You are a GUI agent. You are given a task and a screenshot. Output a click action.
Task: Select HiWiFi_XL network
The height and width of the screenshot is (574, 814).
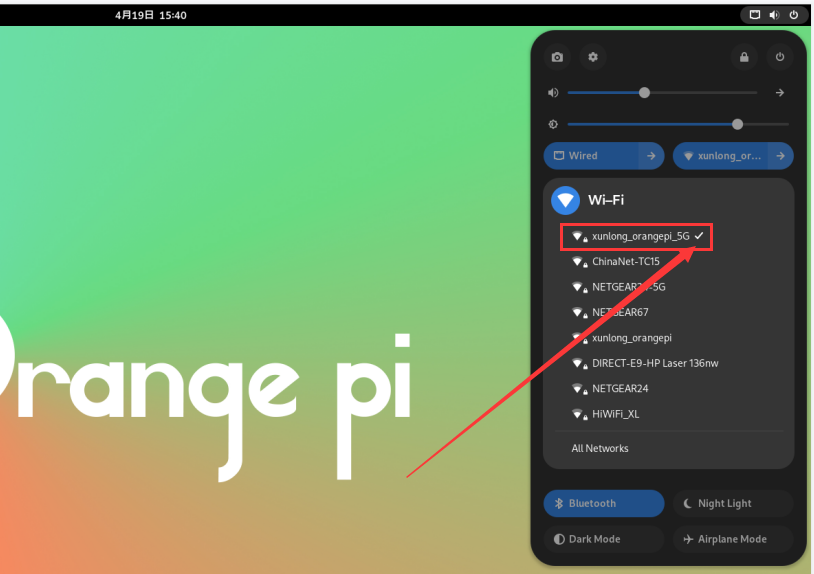670,414
